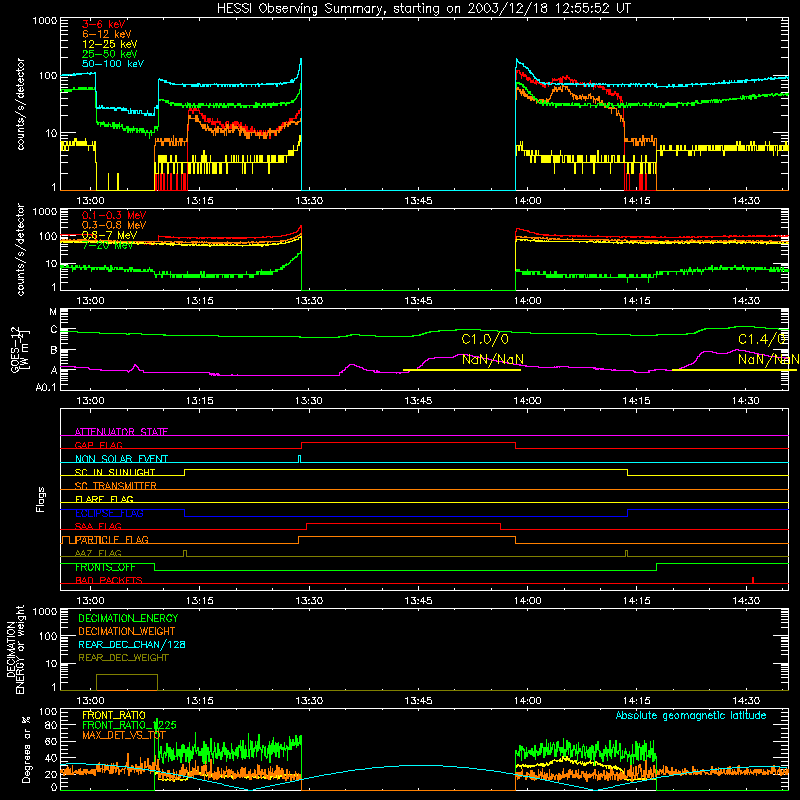
Task: Click the MAX_DET_VS_TOT legend label
Action: pyautogui.click(x=124, y=735)
